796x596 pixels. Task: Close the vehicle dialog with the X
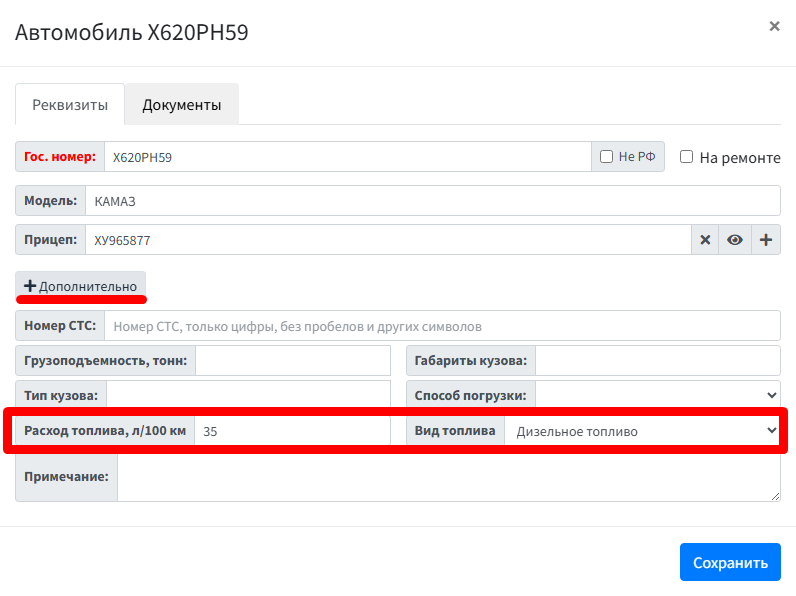point(774,27)
